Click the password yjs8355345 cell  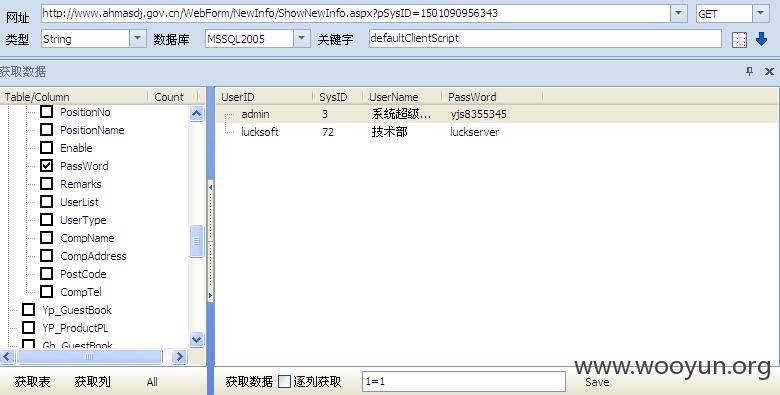point(479,114)
